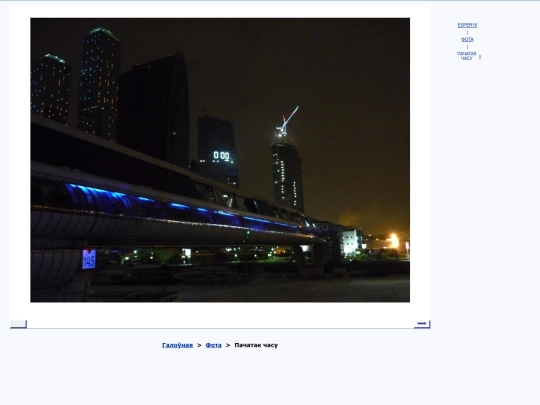
Task: Open the ФОТА link in sidebar
Action: pyautogui.click(x=467, y=39)
